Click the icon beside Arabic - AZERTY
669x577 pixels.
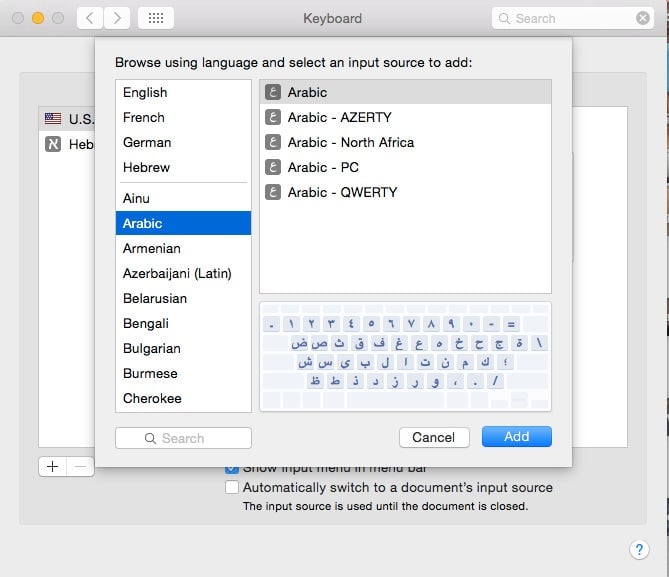click(x=273, y=117)
